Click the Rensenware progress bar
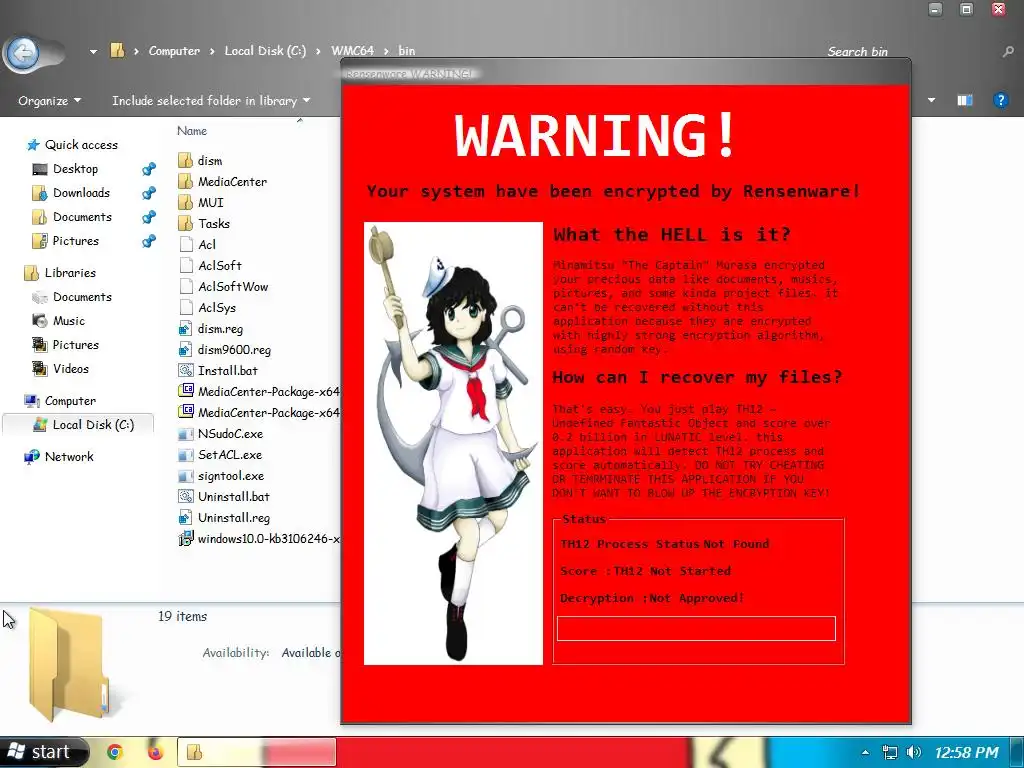Viewport: 1024px width, 768px height. (696, 628)
